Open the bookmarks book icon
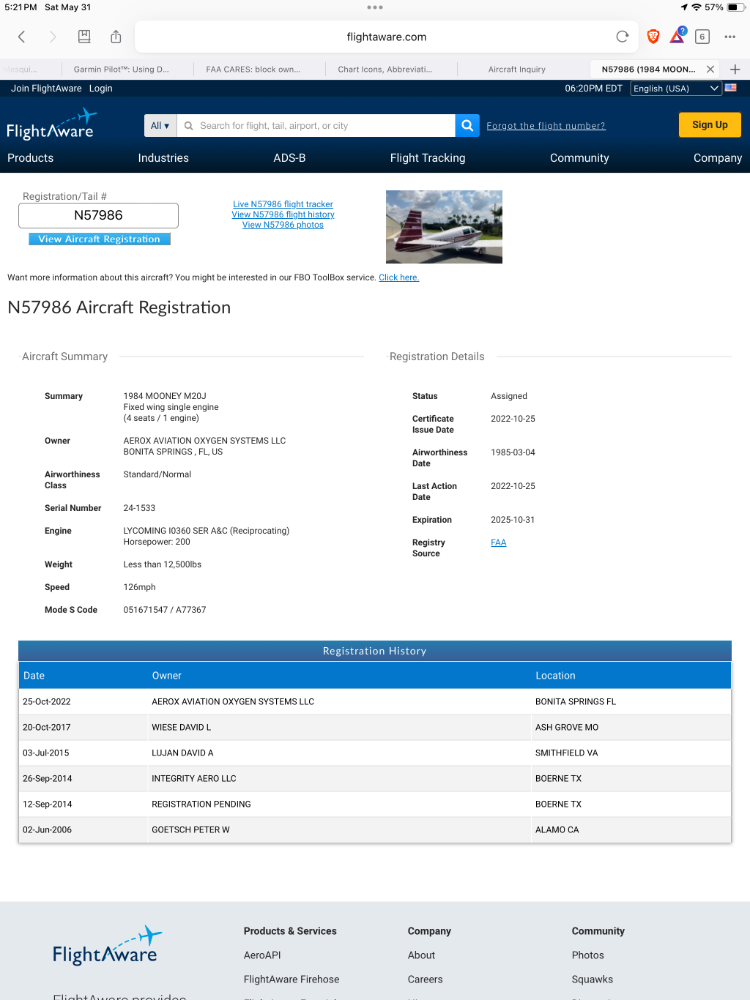 tap(84, 36)
